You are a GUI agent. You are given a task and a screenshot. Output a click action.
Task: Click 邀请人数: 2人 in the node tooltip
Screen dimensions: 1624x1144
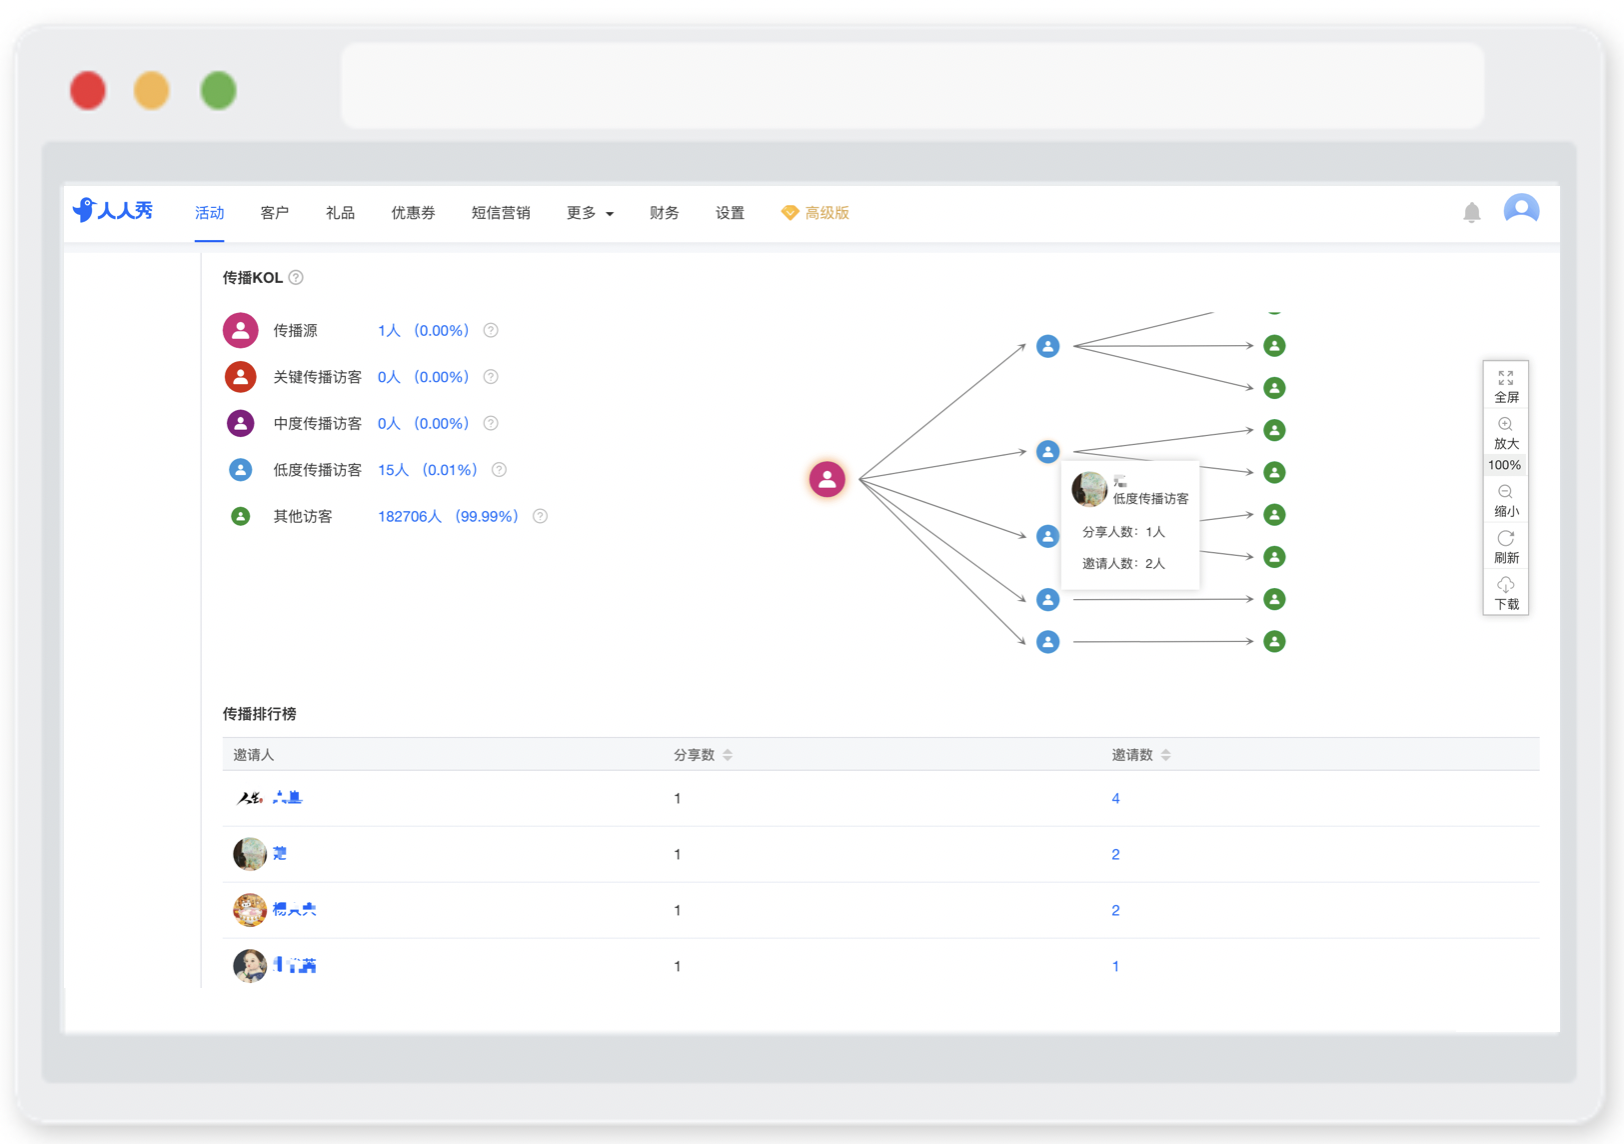[1124, 563]
